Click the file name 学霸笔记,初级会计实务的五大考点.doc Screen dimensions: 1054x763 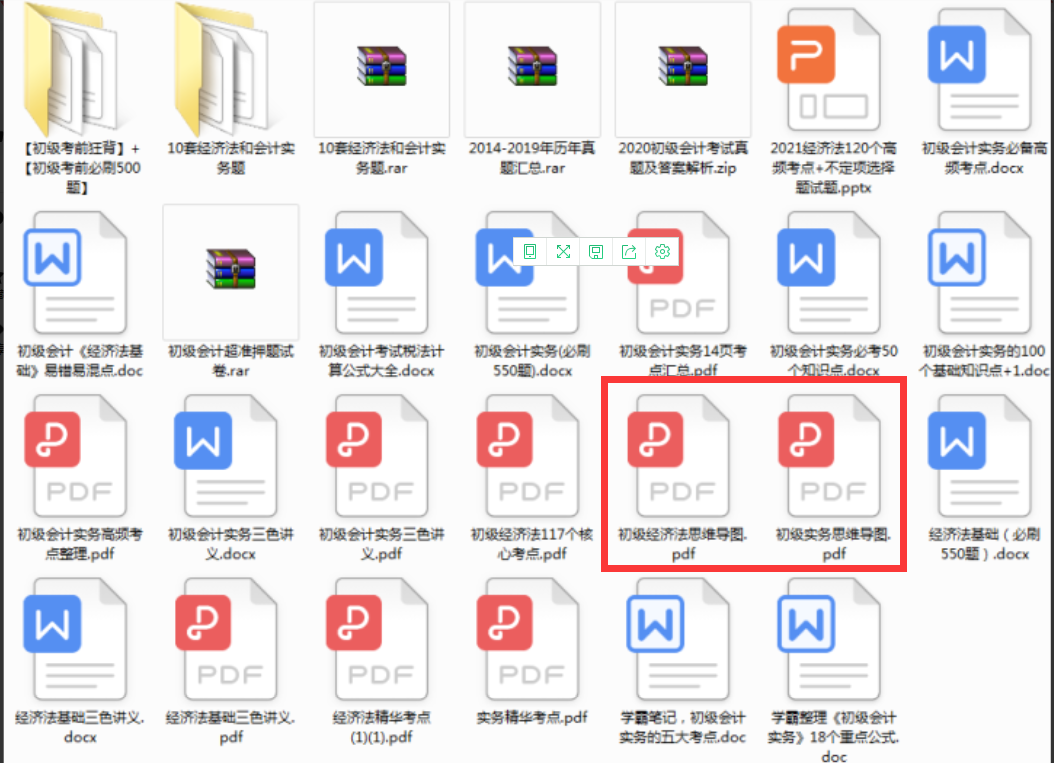[682, 727]
